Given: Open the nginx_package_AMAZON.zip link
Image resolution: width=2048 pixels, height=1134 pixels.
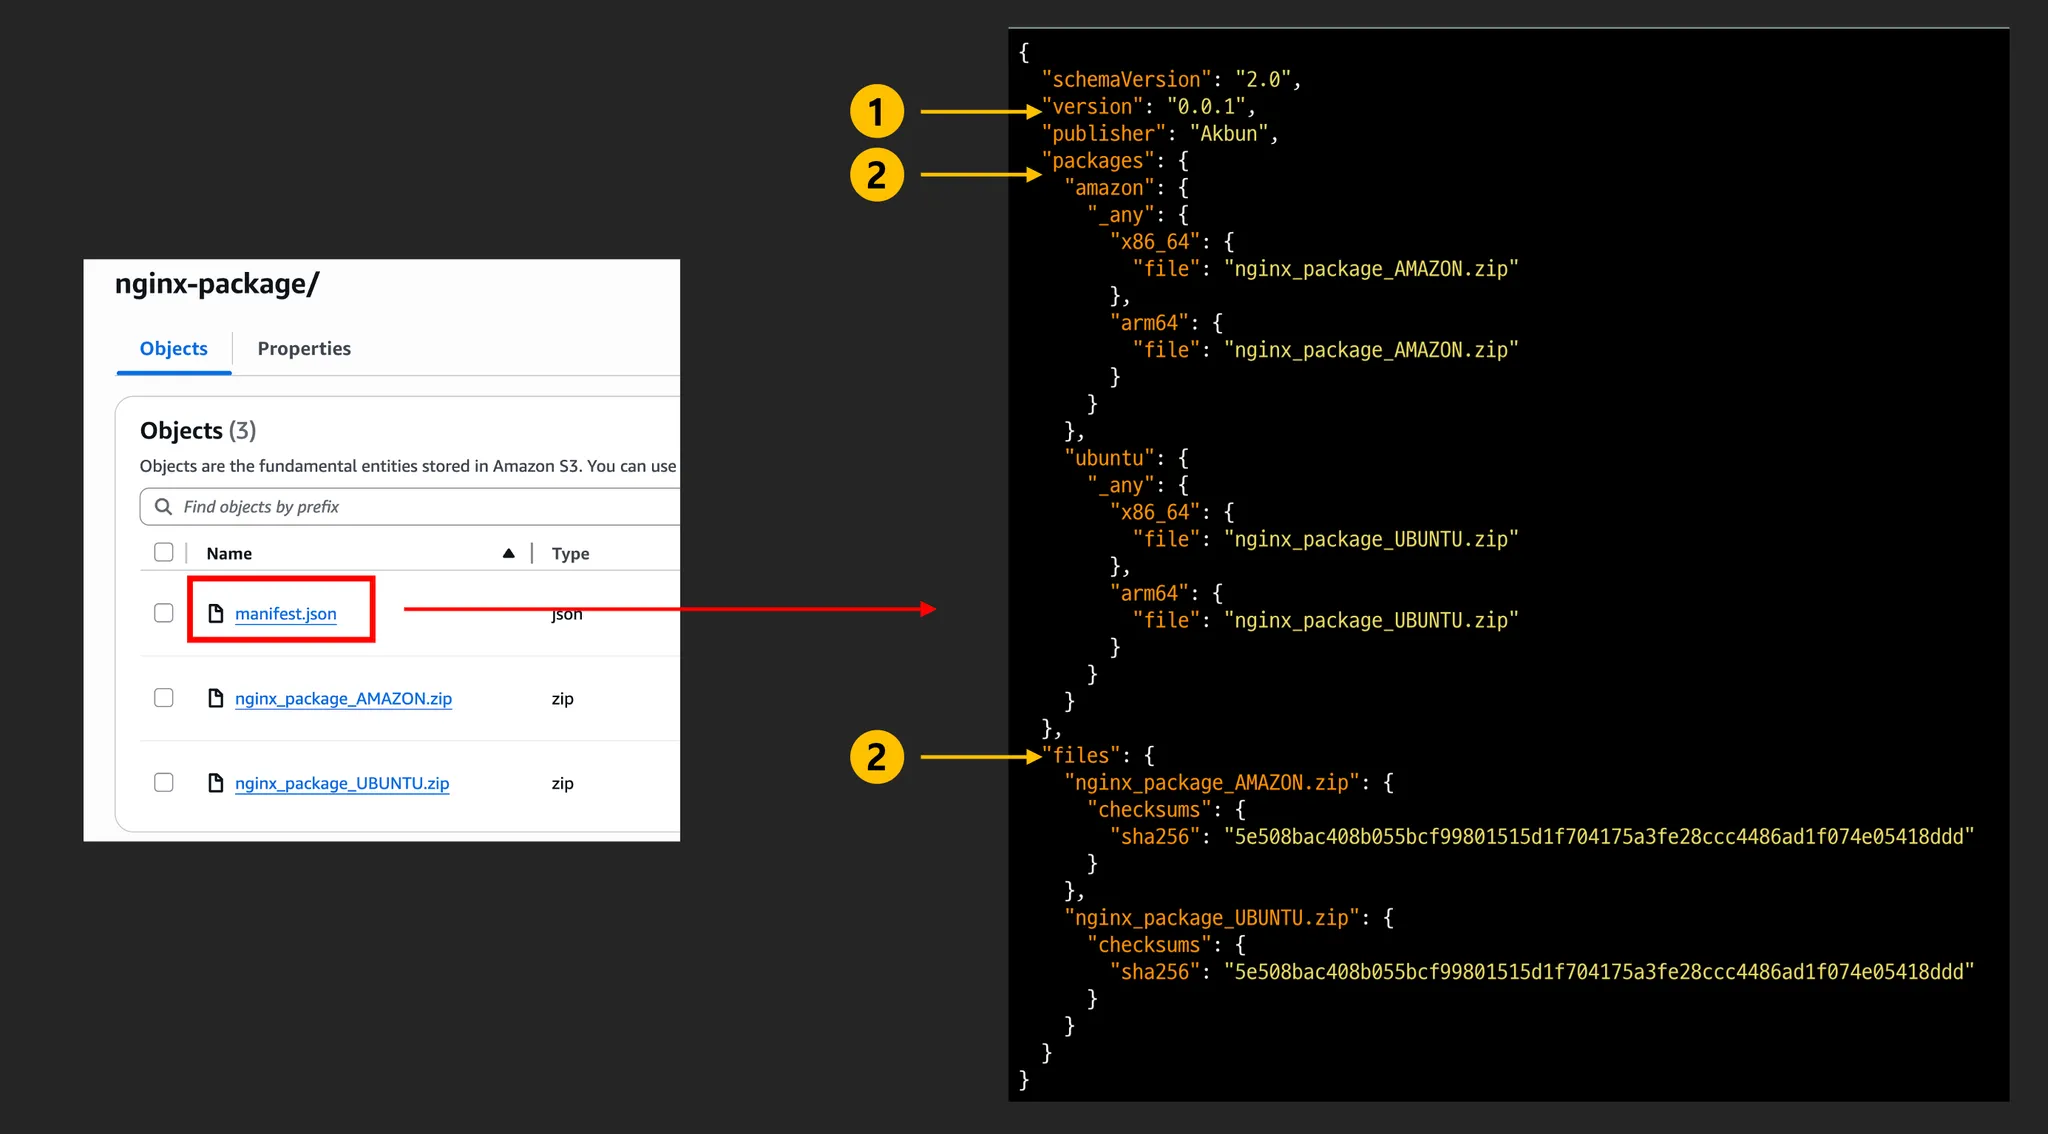Looking at the screenshot, I should point(343,699).
